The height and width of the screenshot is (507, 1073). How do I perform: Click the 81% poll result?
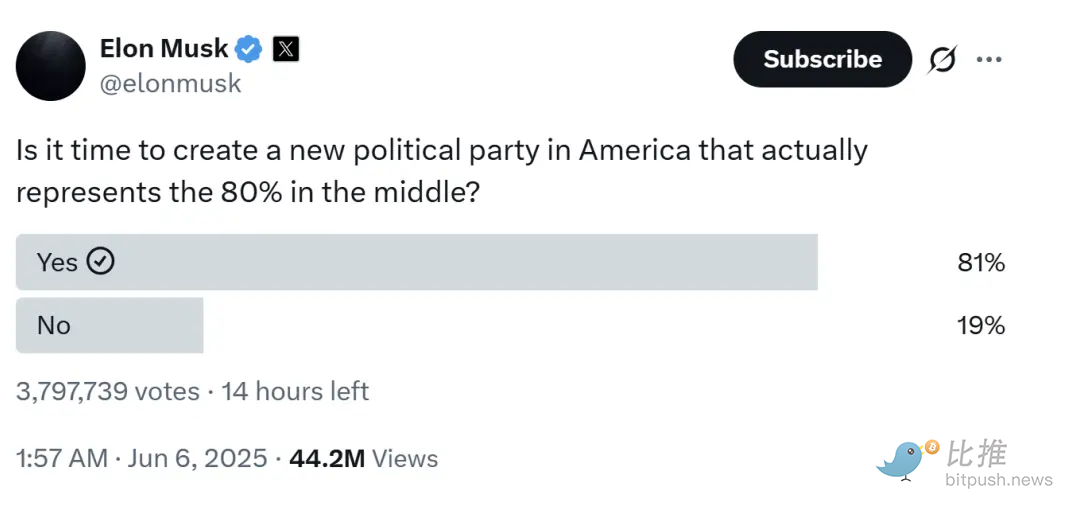click(980, 263)
